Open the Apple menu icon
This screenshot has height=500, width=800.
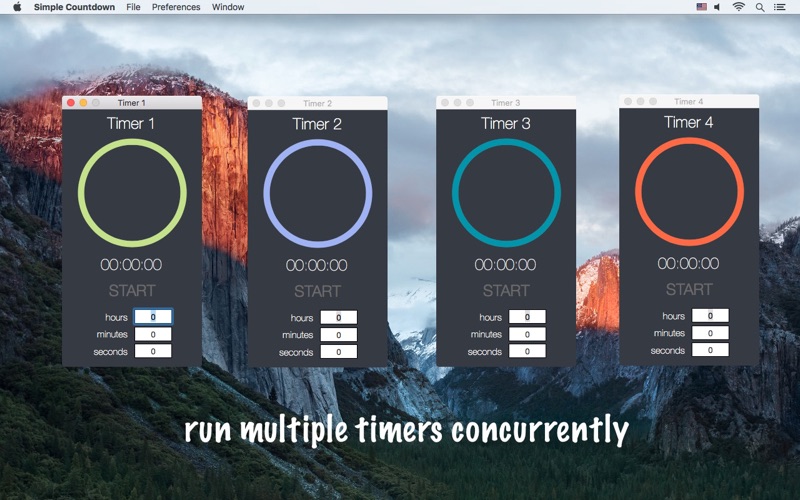click(x=16, y=7)
